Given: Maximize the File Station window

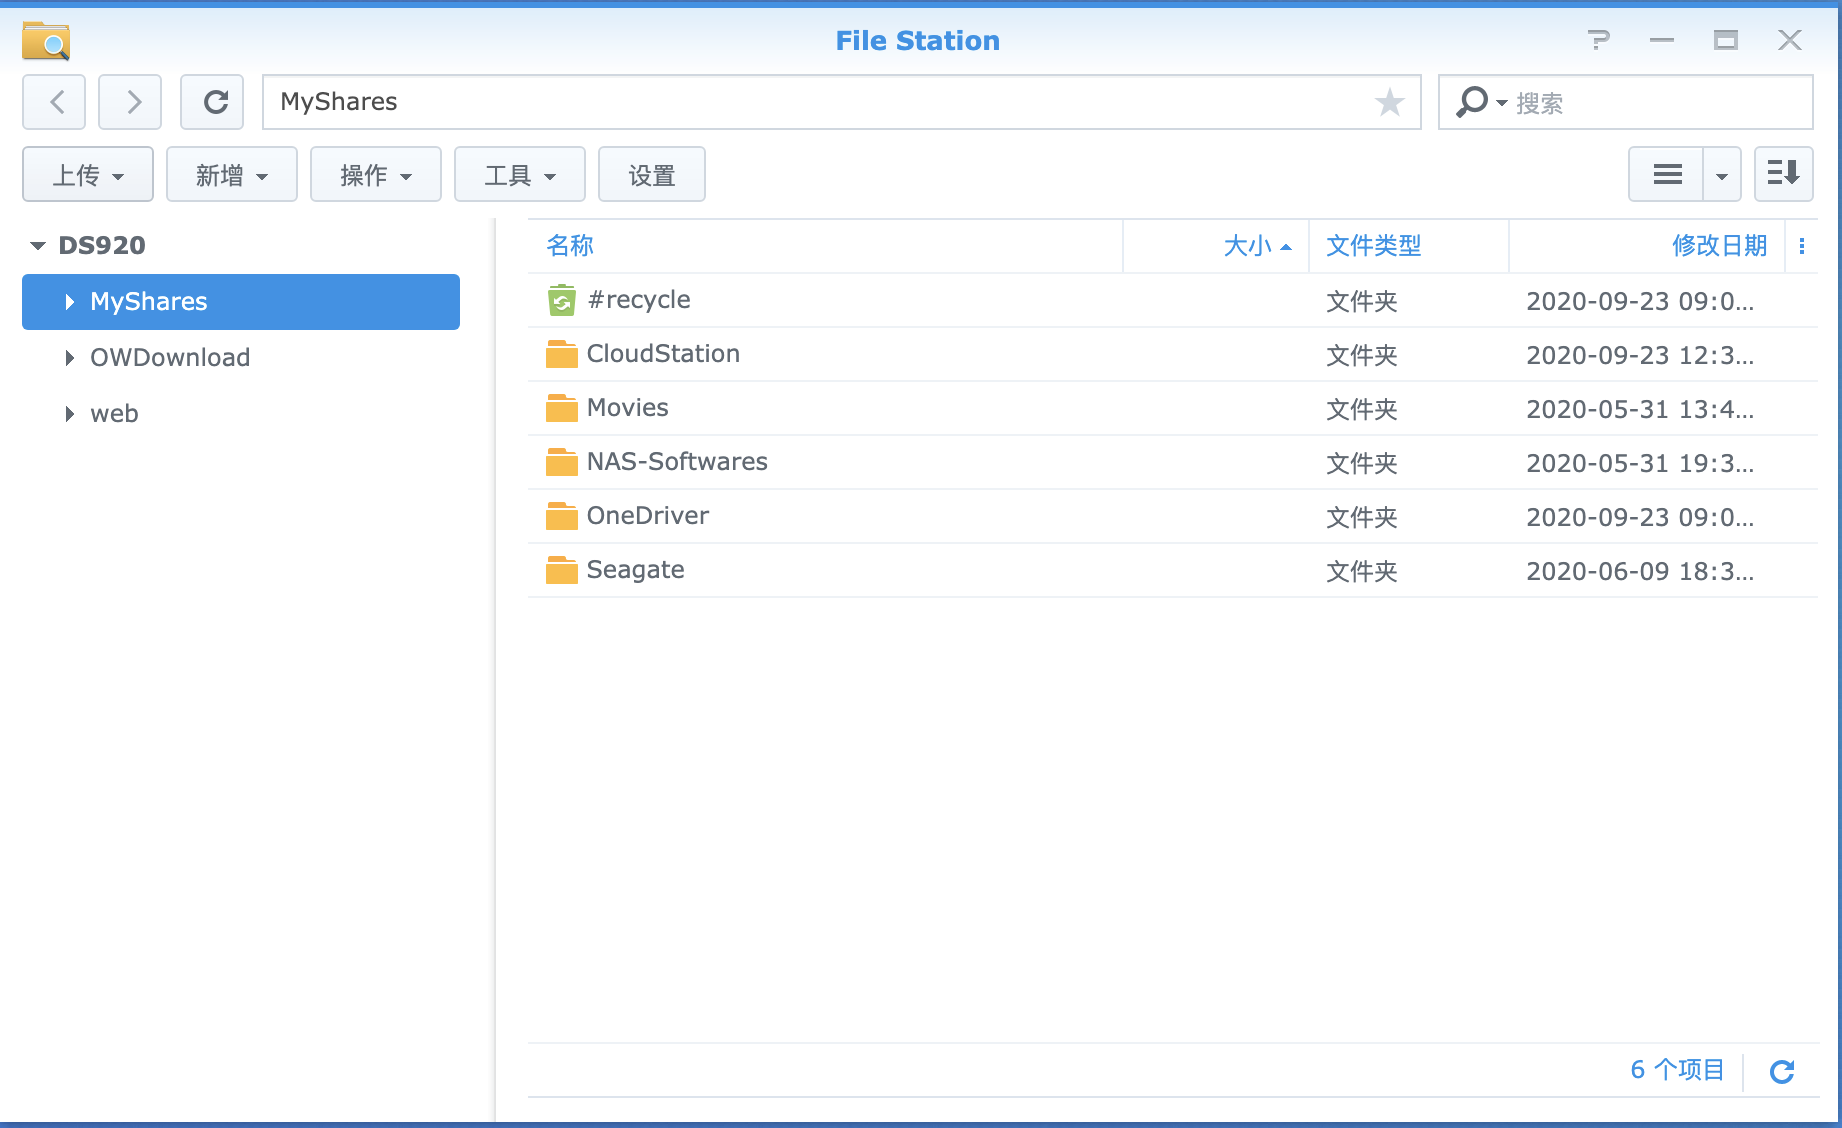Looking at the screenshot, I should click(x=1726, y=40).
